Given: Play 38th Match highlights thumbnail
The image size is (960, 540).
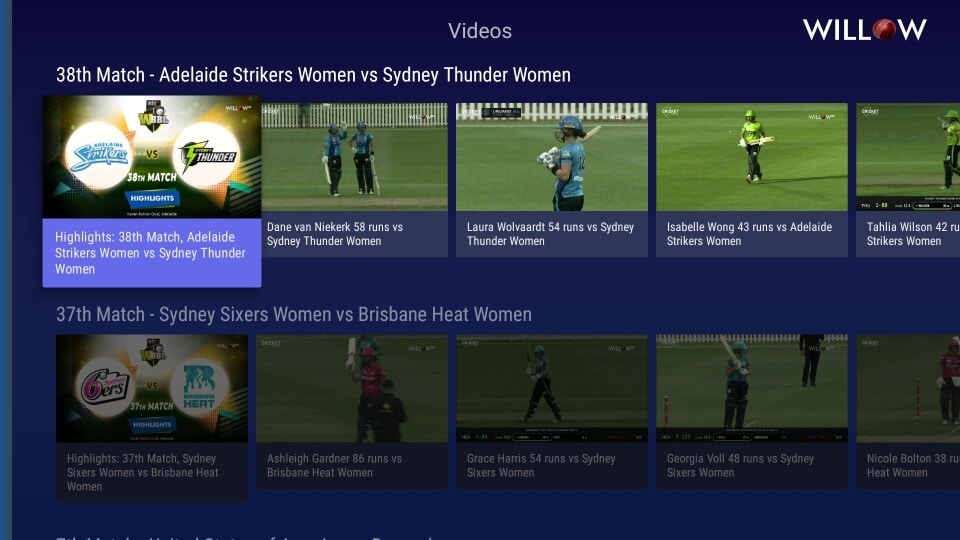Looking at the screenshot, I should click(152, 157).
